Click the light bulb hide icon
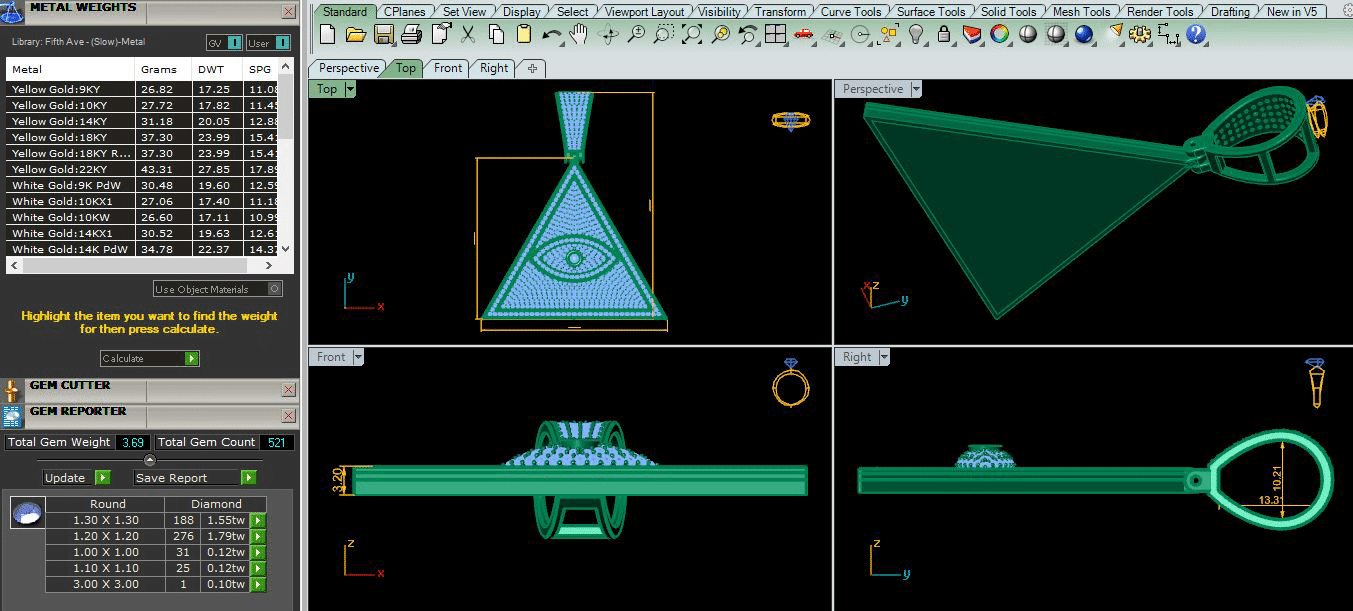The width and height of the screenshot is (1353, 611). click(916, 35)
